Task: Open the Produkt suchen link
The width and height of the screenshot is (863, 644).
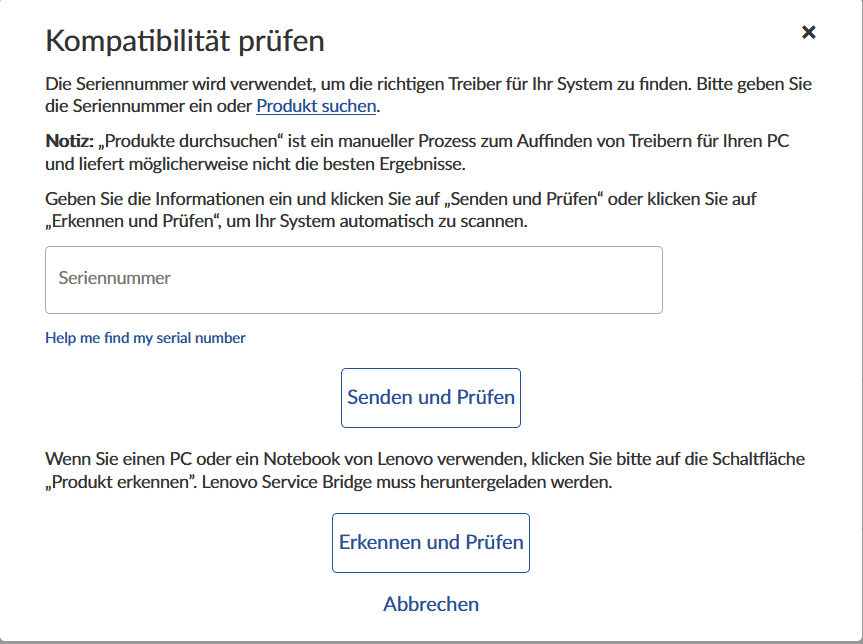Action: click(x=316, y=106)
